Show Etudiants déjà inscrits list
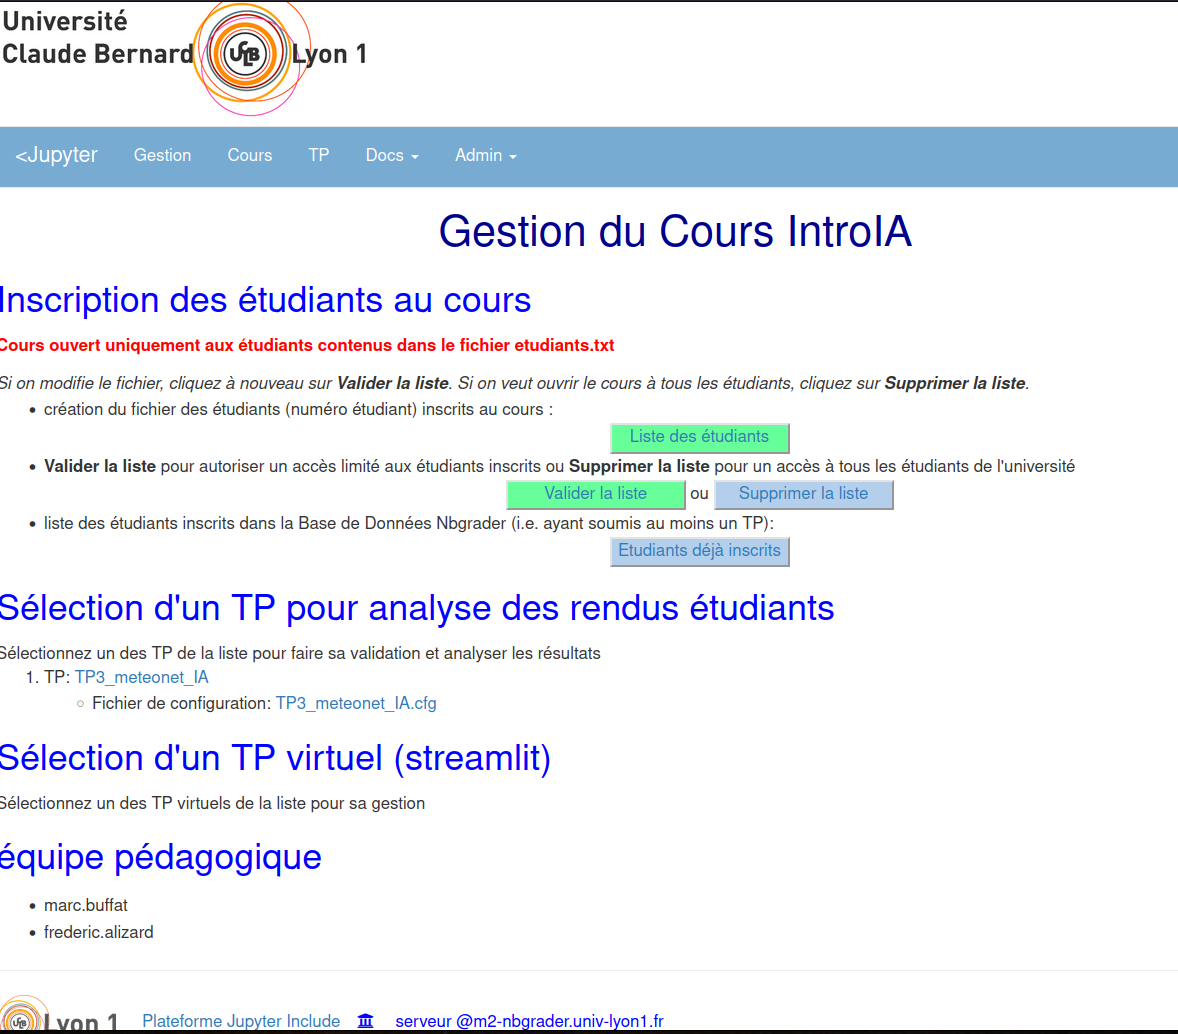The width and height of the screenshot is (1178, 1034). (699, 551)
